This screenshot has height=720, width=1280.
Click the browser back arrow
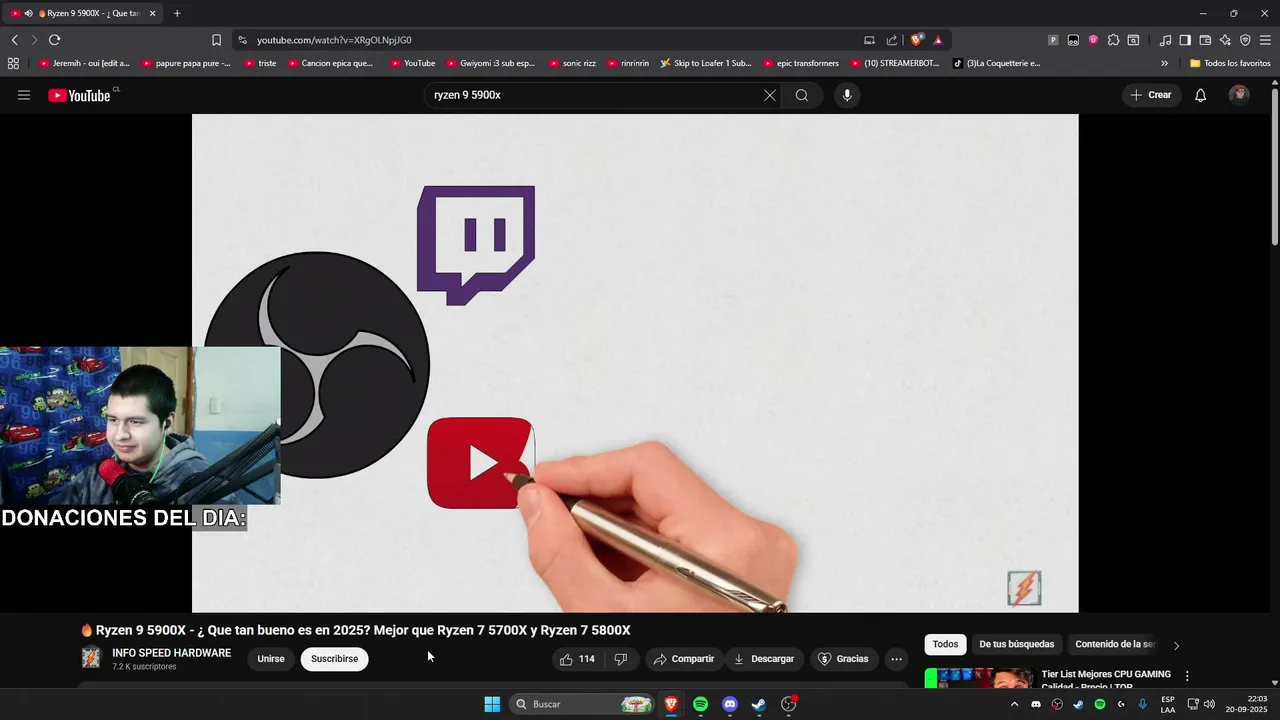[15, 40]
